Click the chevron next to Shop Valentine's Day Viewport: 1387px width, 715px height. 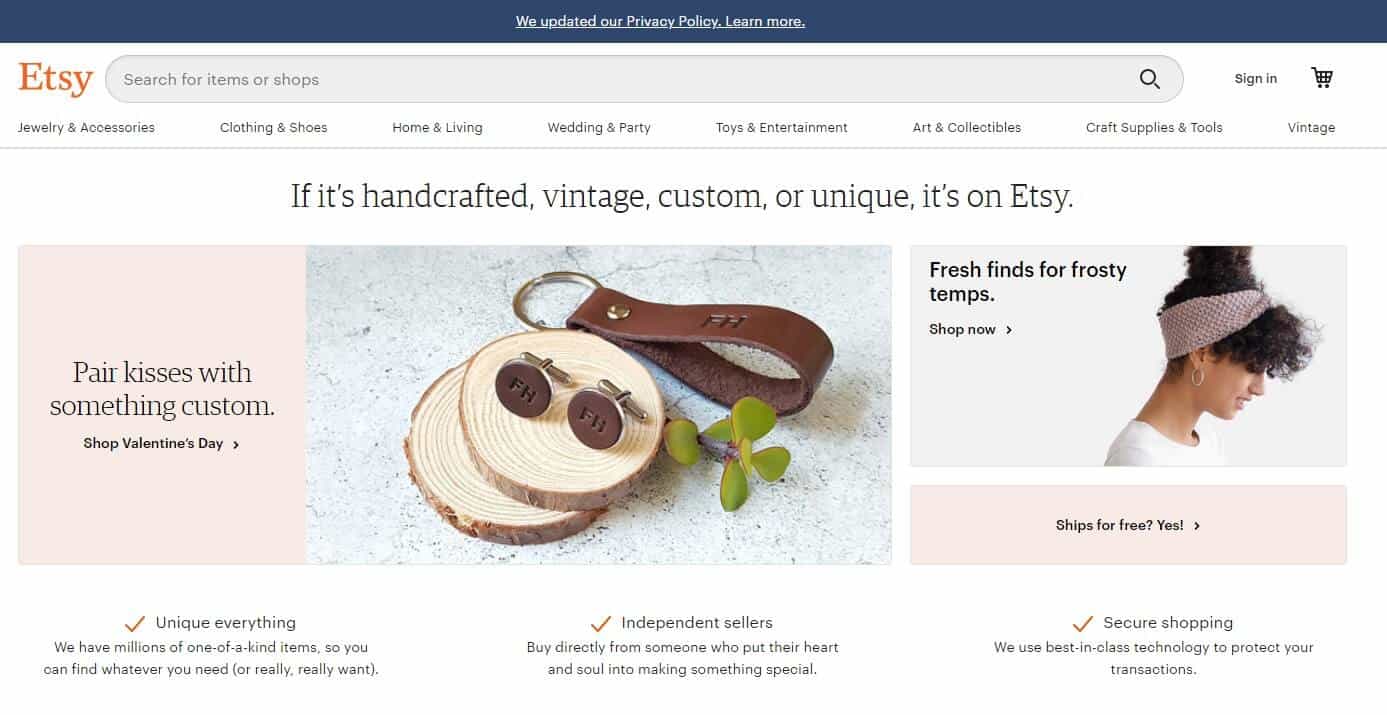(236, 444)
